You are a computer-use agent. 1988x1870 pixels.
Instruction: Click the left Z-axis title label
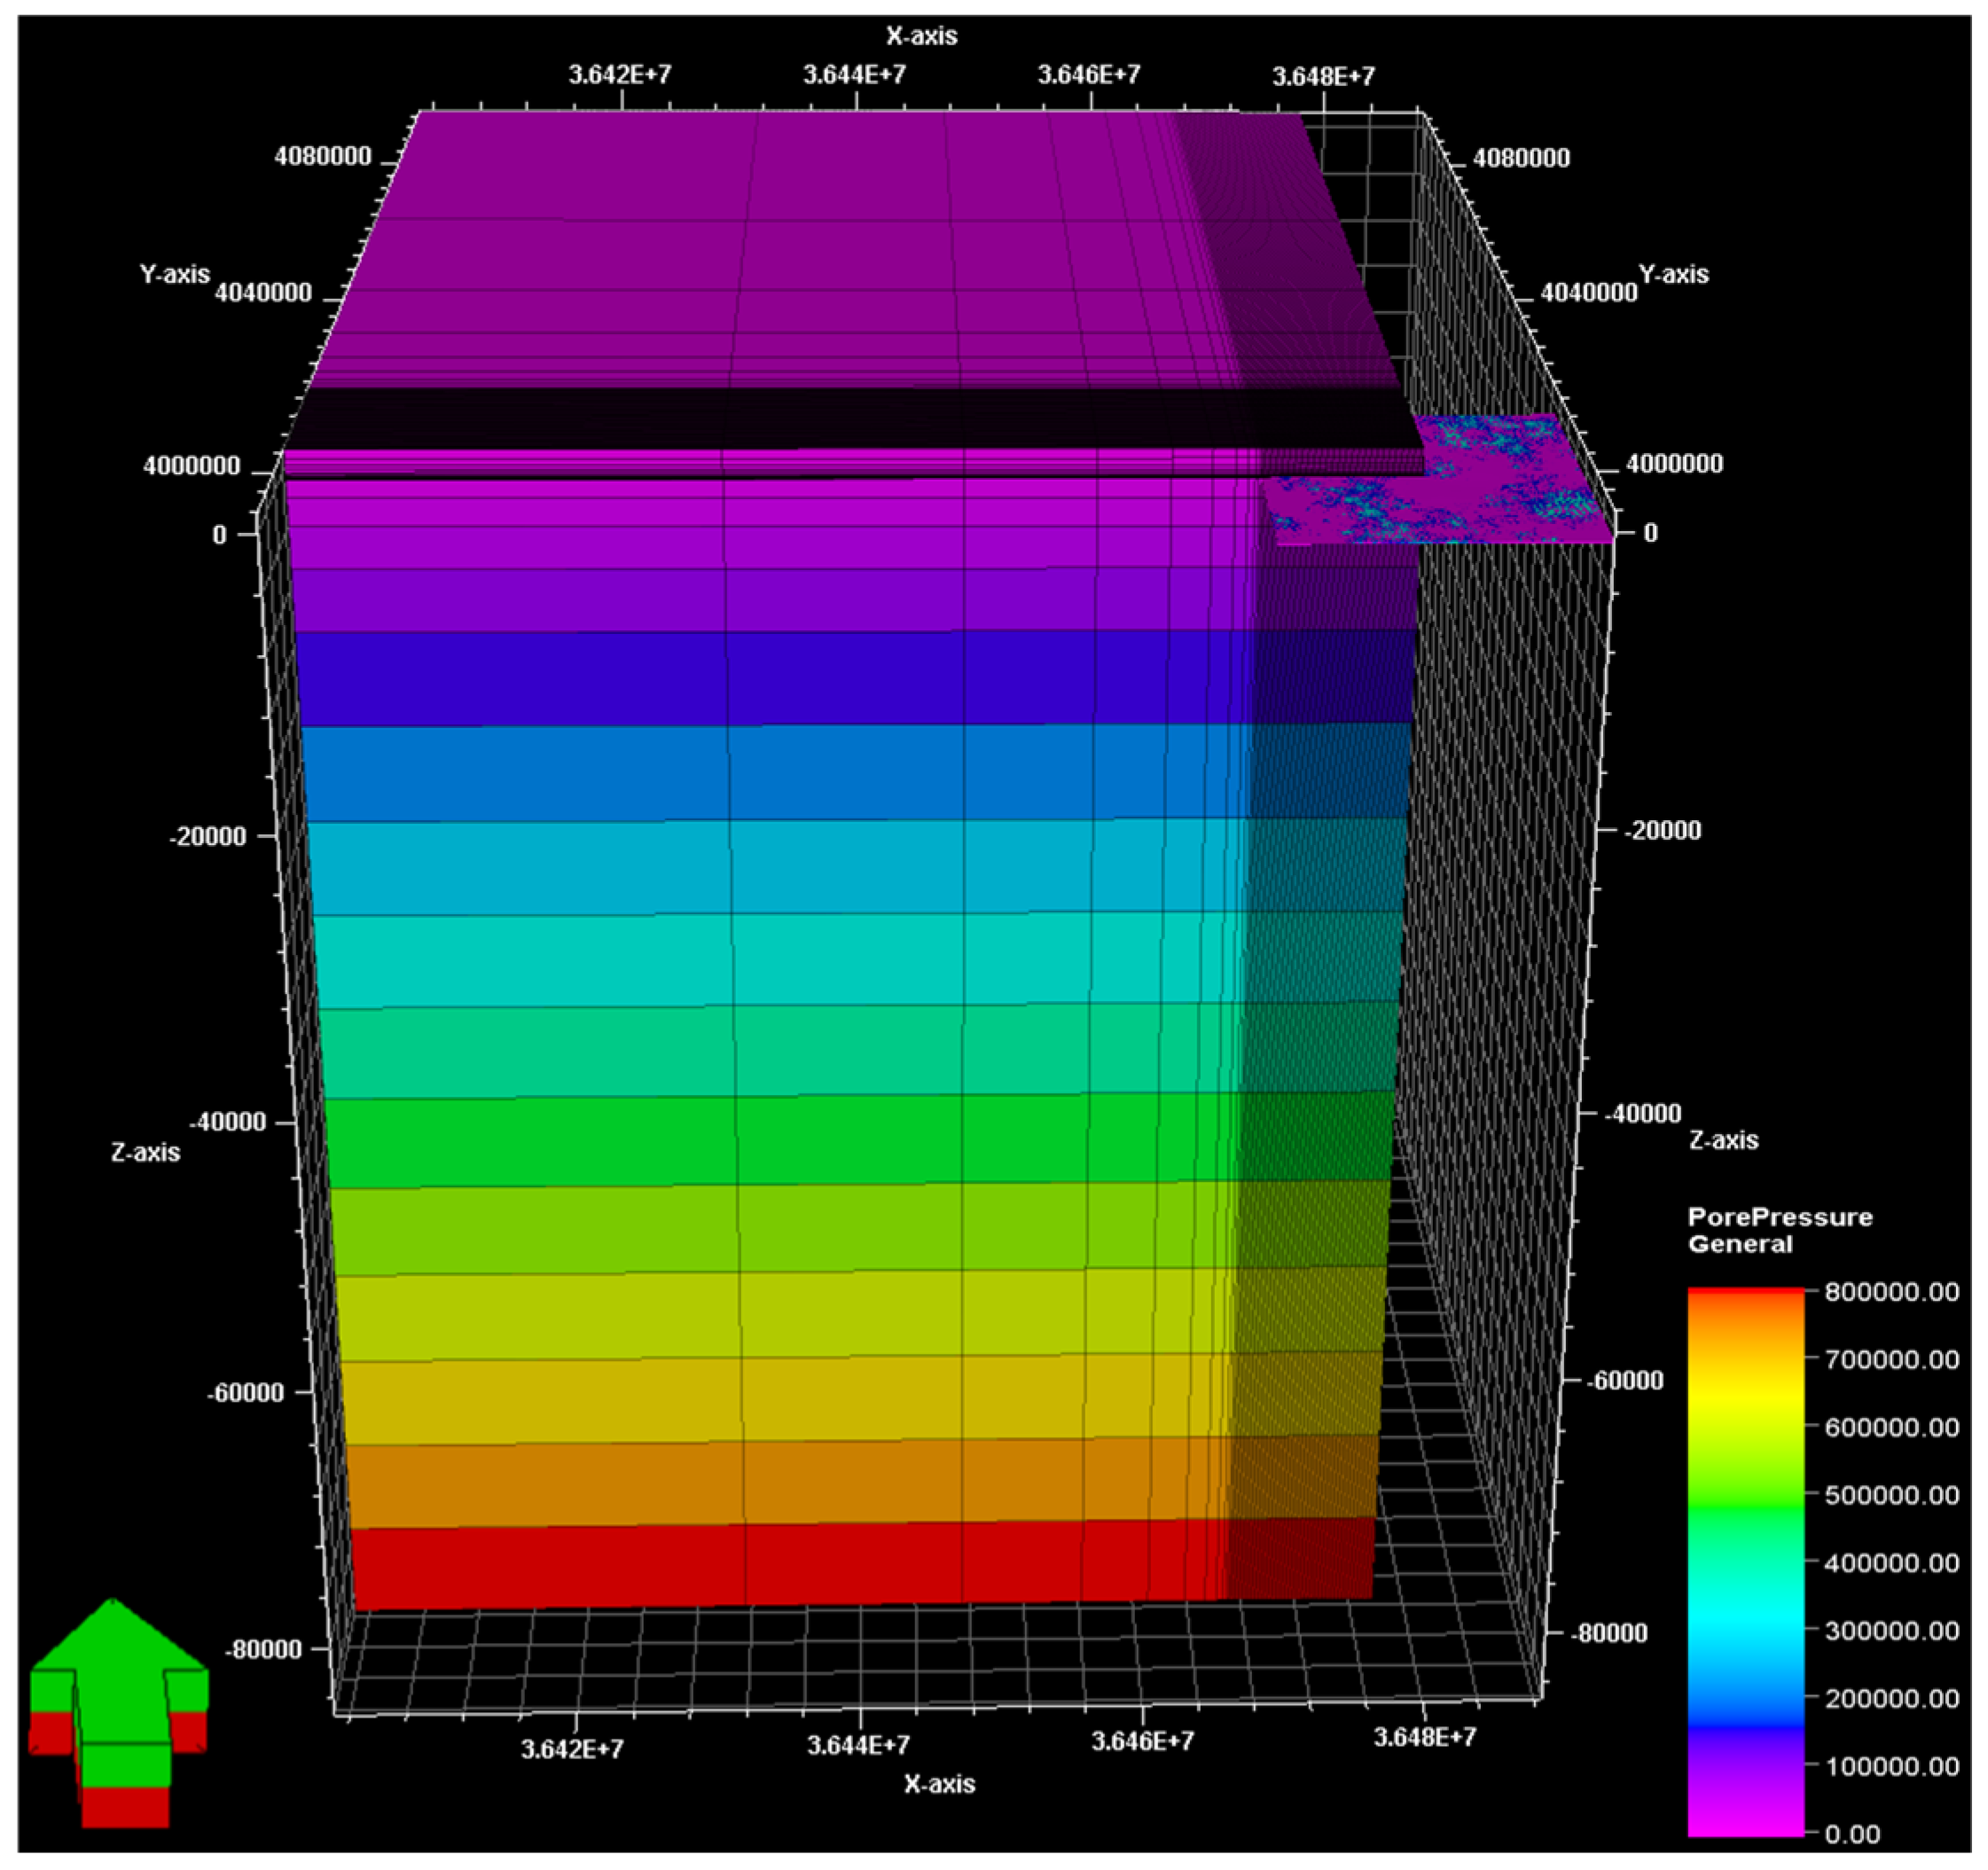(x=146, y=1152)
